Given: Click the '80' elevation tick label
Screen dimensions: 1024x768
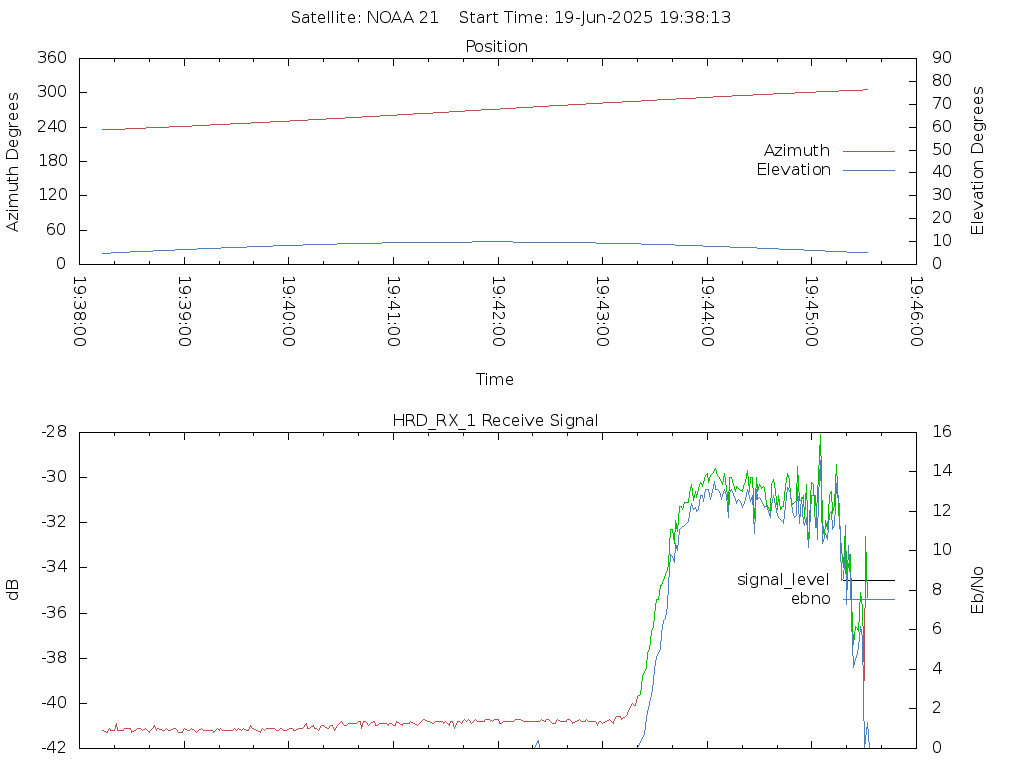Looking at the screenshot, I should (x=942, y=81).
